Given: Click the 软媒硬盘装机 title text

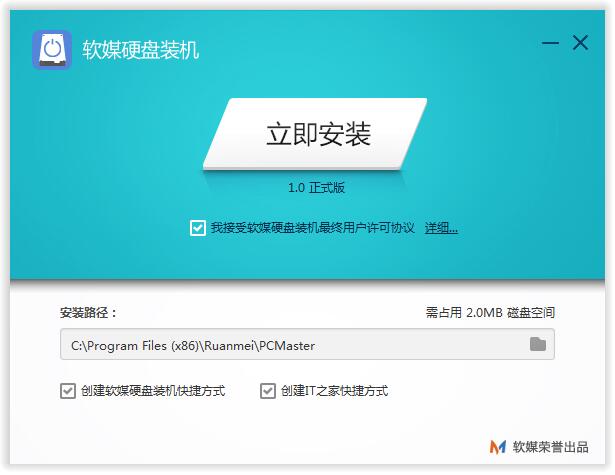Looking at the screenshot, I should pos(140,50).
